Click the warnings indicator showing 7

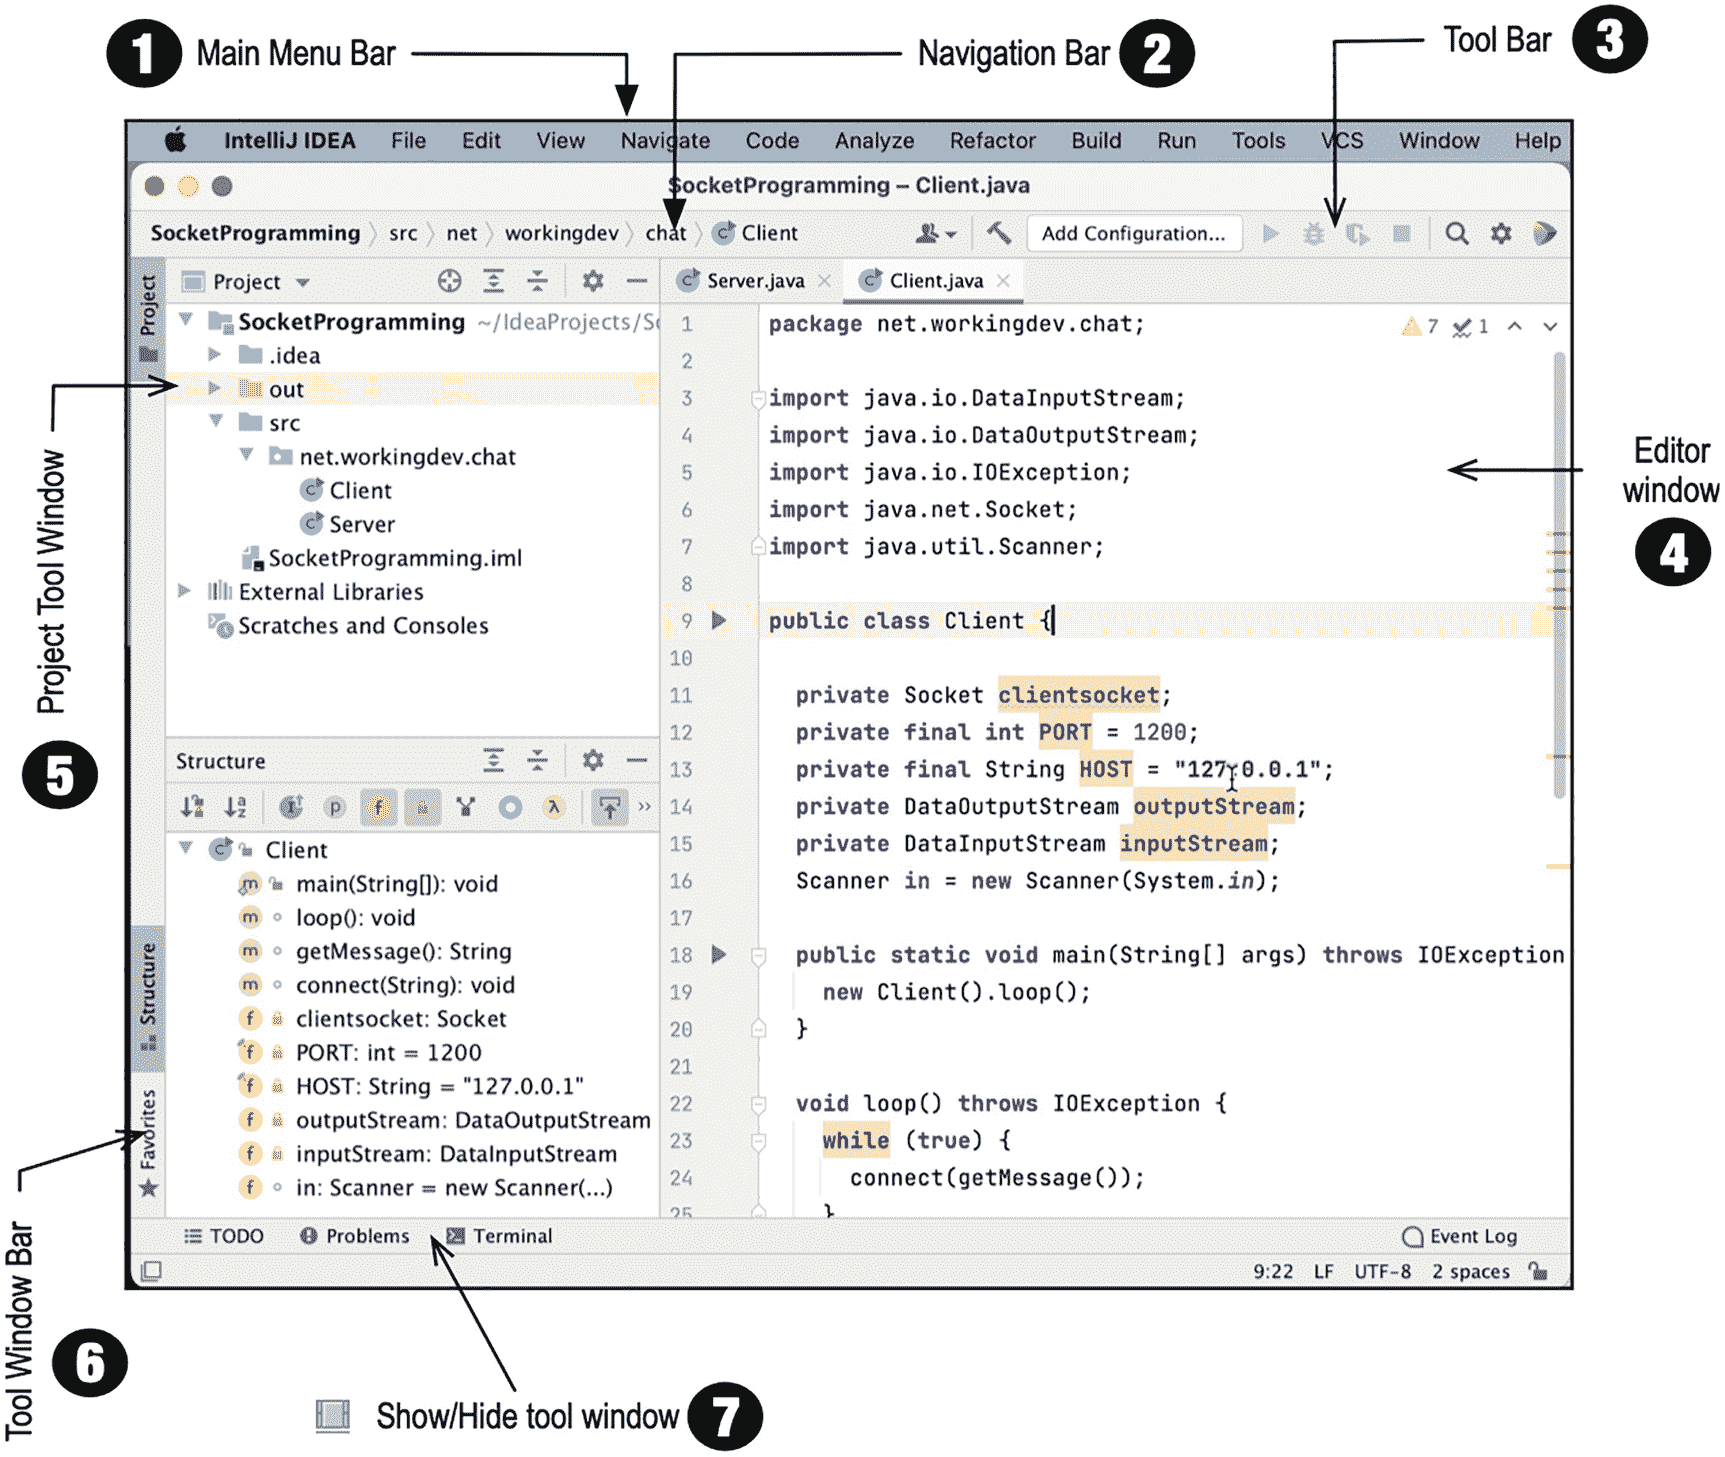pyautogui.click(x=1420, y=326)
